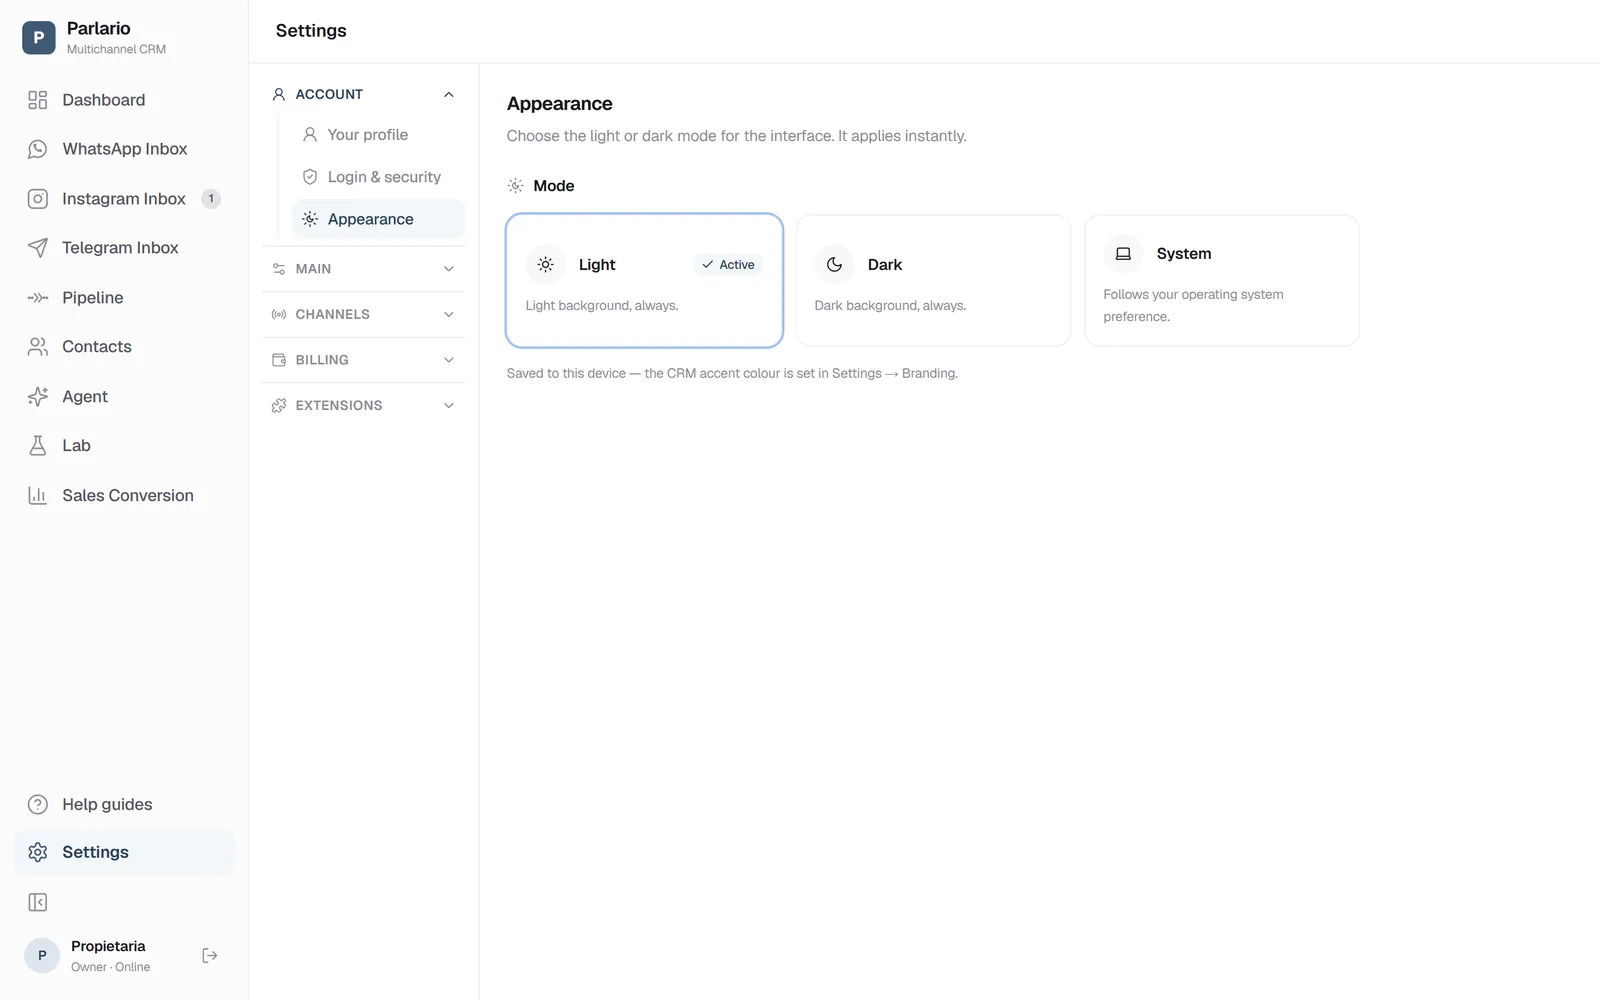Click the Agent sparkle icon
The width and height of the screenshot is (1600, 1000).
point(38,397)
